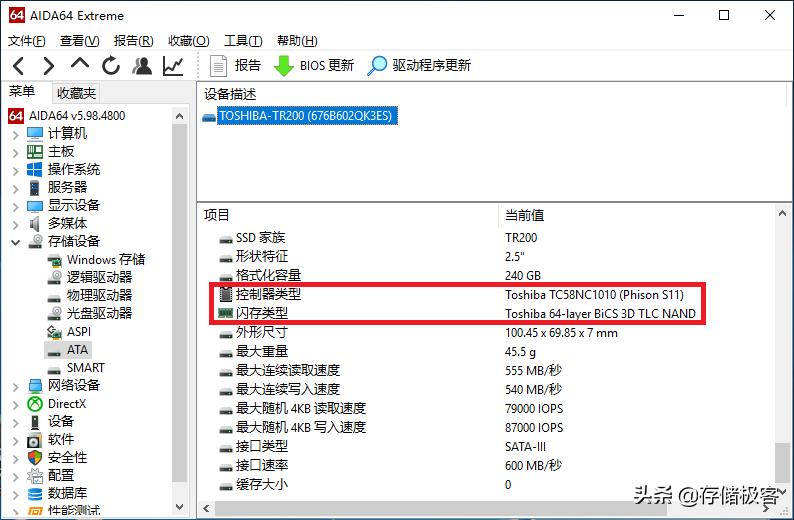Collapse the 存储设备 tree node
The width and height of the screenshot is (794, 520).
point(15,242)
